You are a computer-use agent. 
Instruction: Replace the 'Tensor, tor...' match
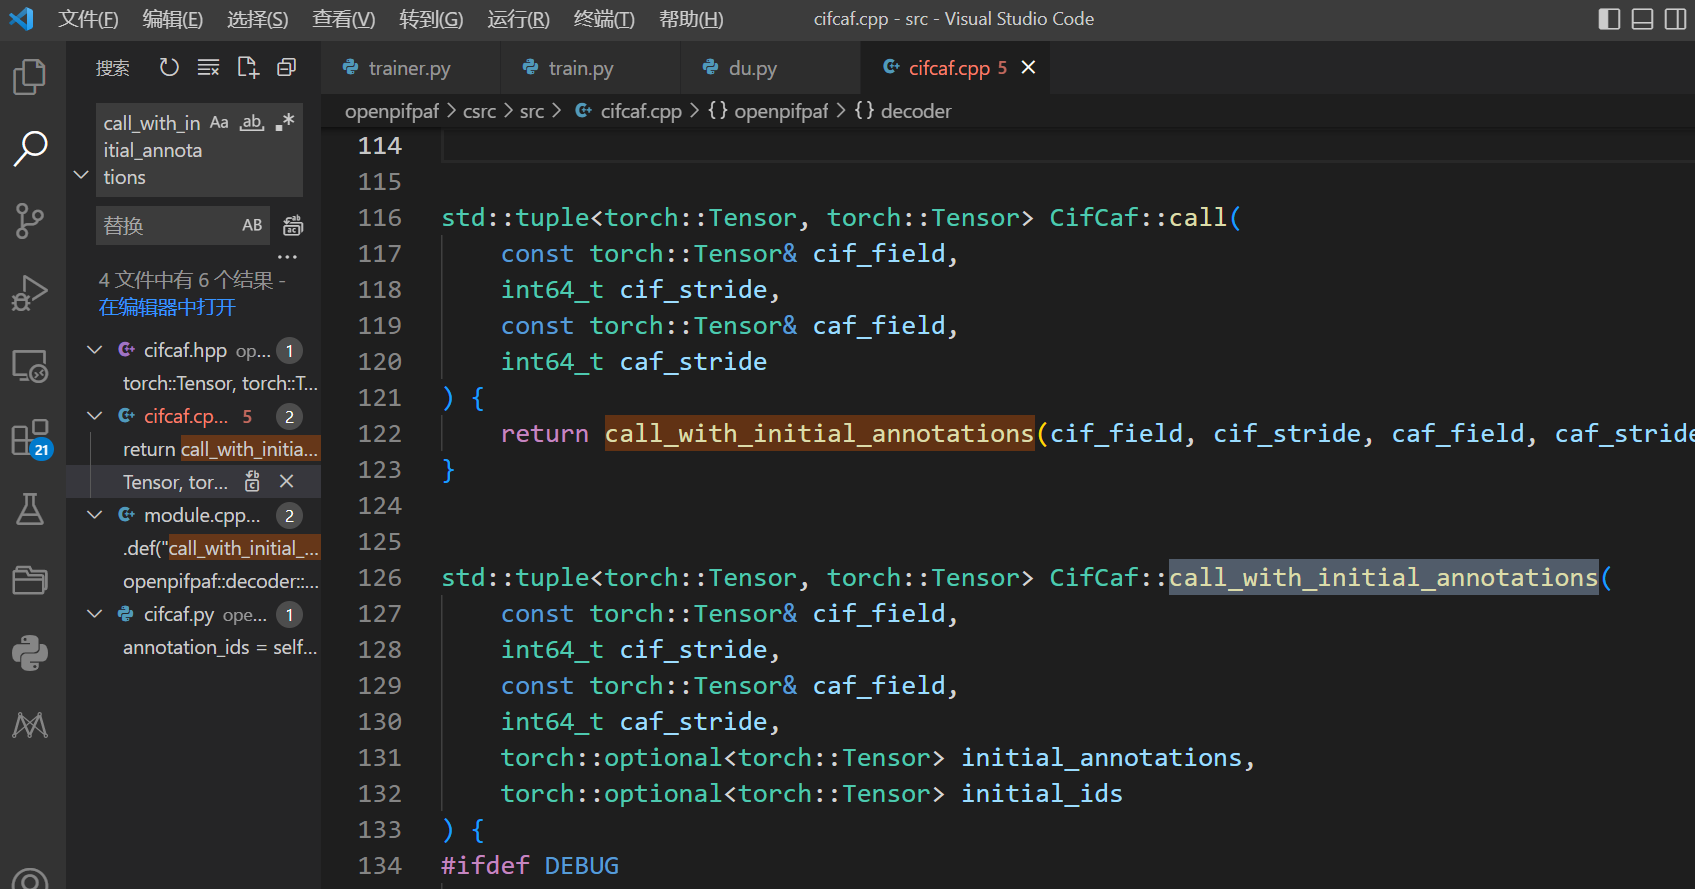tap(252, 482)
